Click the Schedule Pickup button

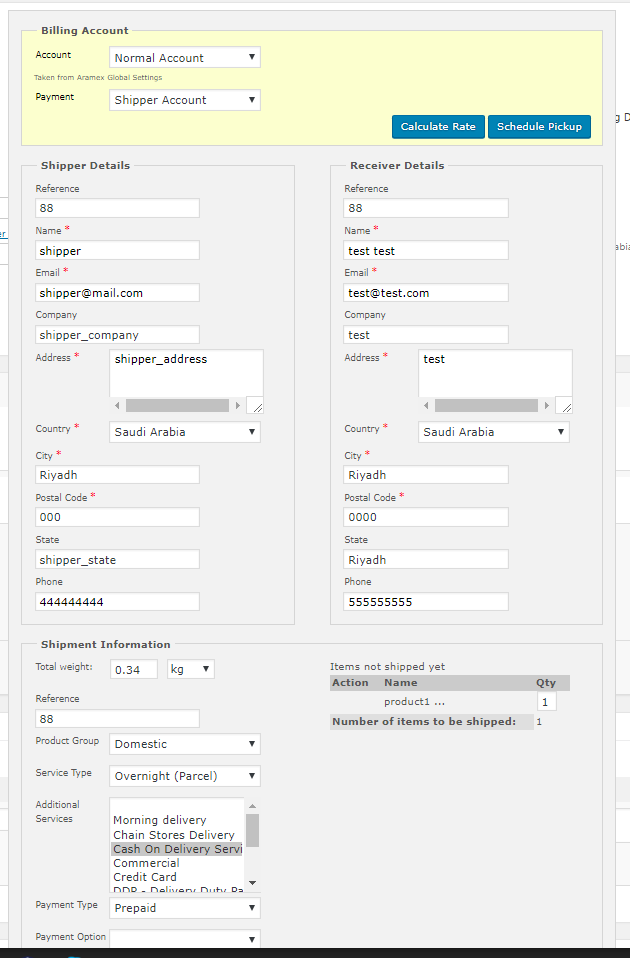539,127
